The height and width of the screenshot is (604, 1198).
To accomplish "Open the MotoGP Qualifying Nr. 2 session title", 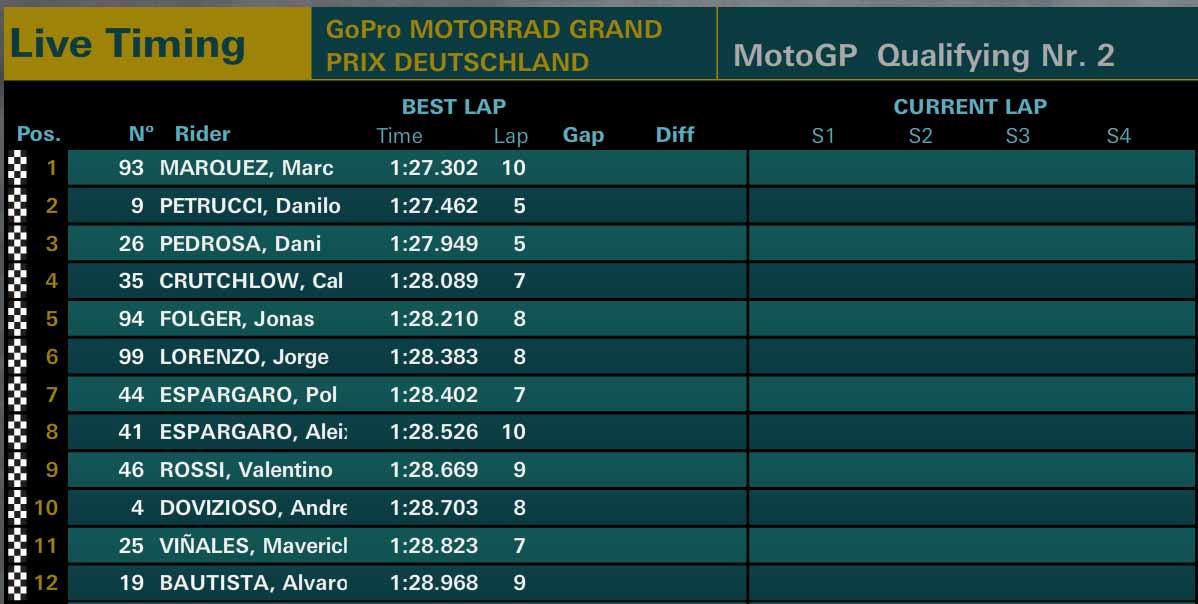I will pyautogui.click(x=924, y=56).
